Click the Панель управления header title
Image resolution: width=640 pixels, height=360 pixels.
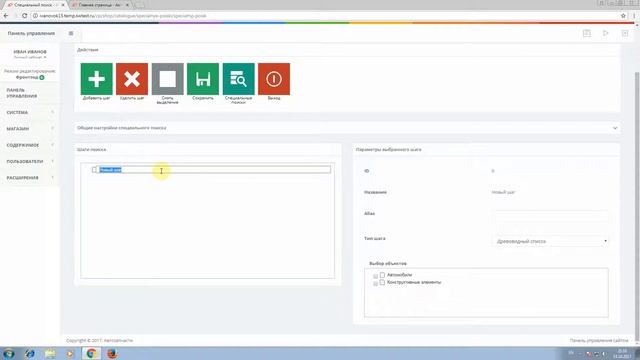point(31,33)
